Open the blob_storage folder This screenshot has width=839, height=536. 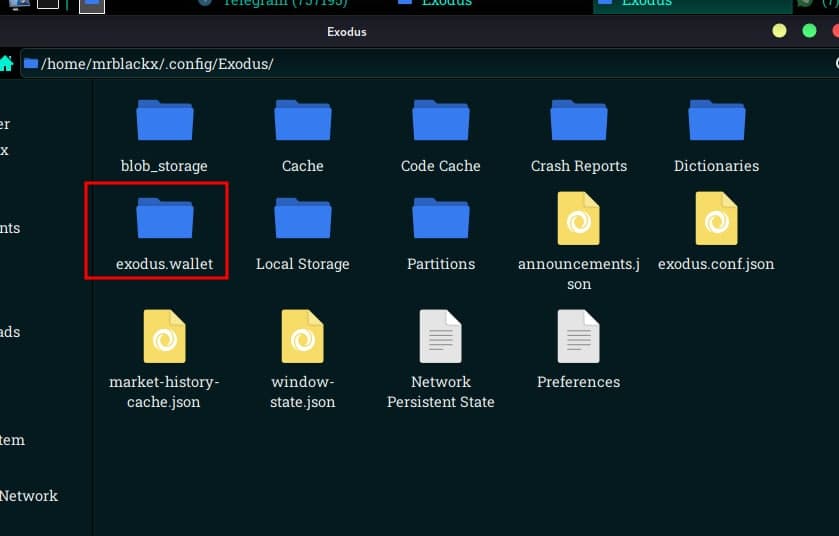[164, 121]
